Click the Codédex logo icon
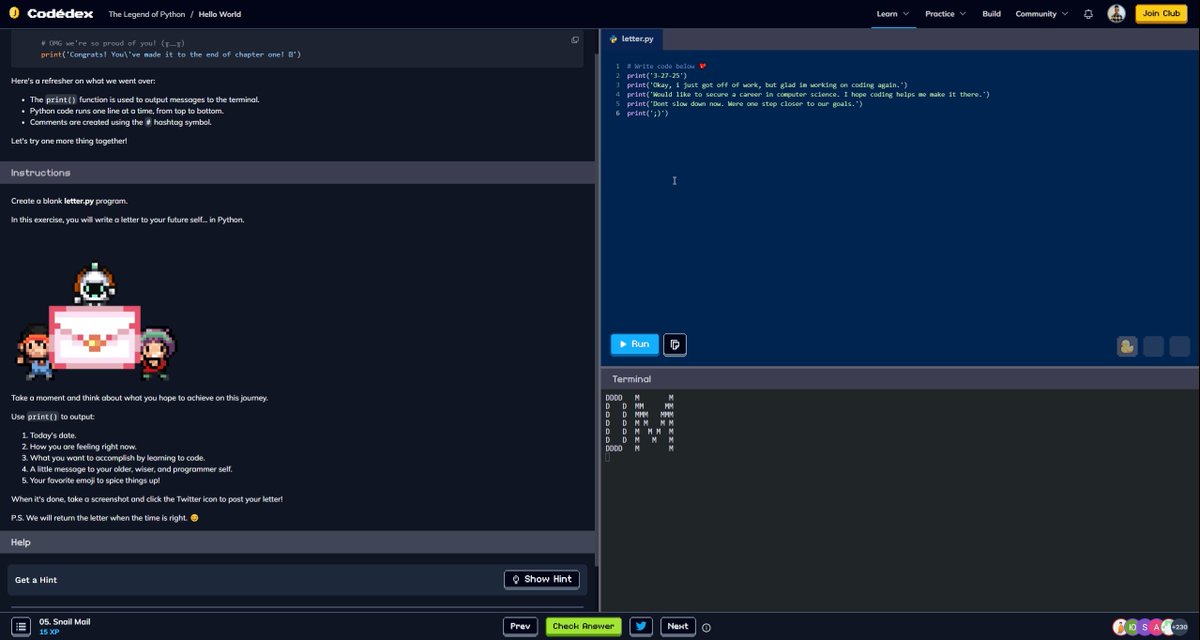Image resolution: width=1200 pixels, height=640 pixels. click(14, 14)
